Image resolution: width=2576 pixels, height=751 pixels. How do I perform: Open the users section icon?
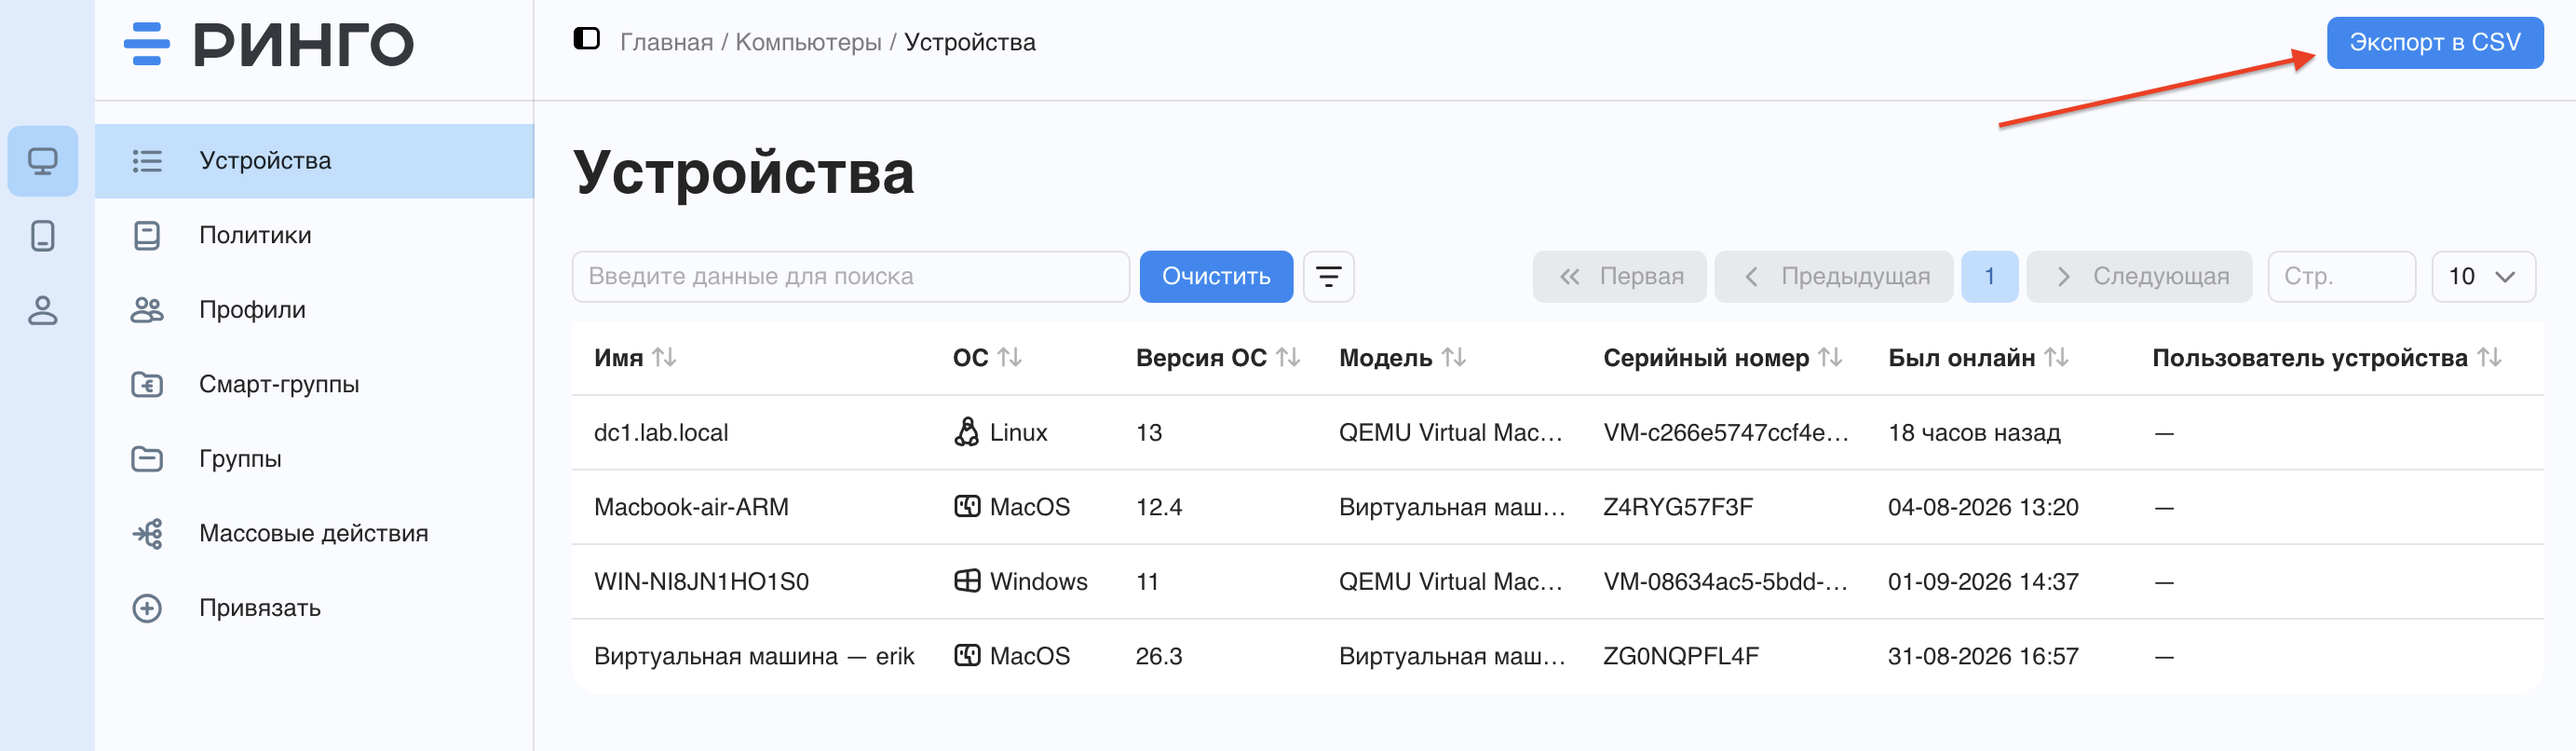pyautogui.click(x=43, y=310)
